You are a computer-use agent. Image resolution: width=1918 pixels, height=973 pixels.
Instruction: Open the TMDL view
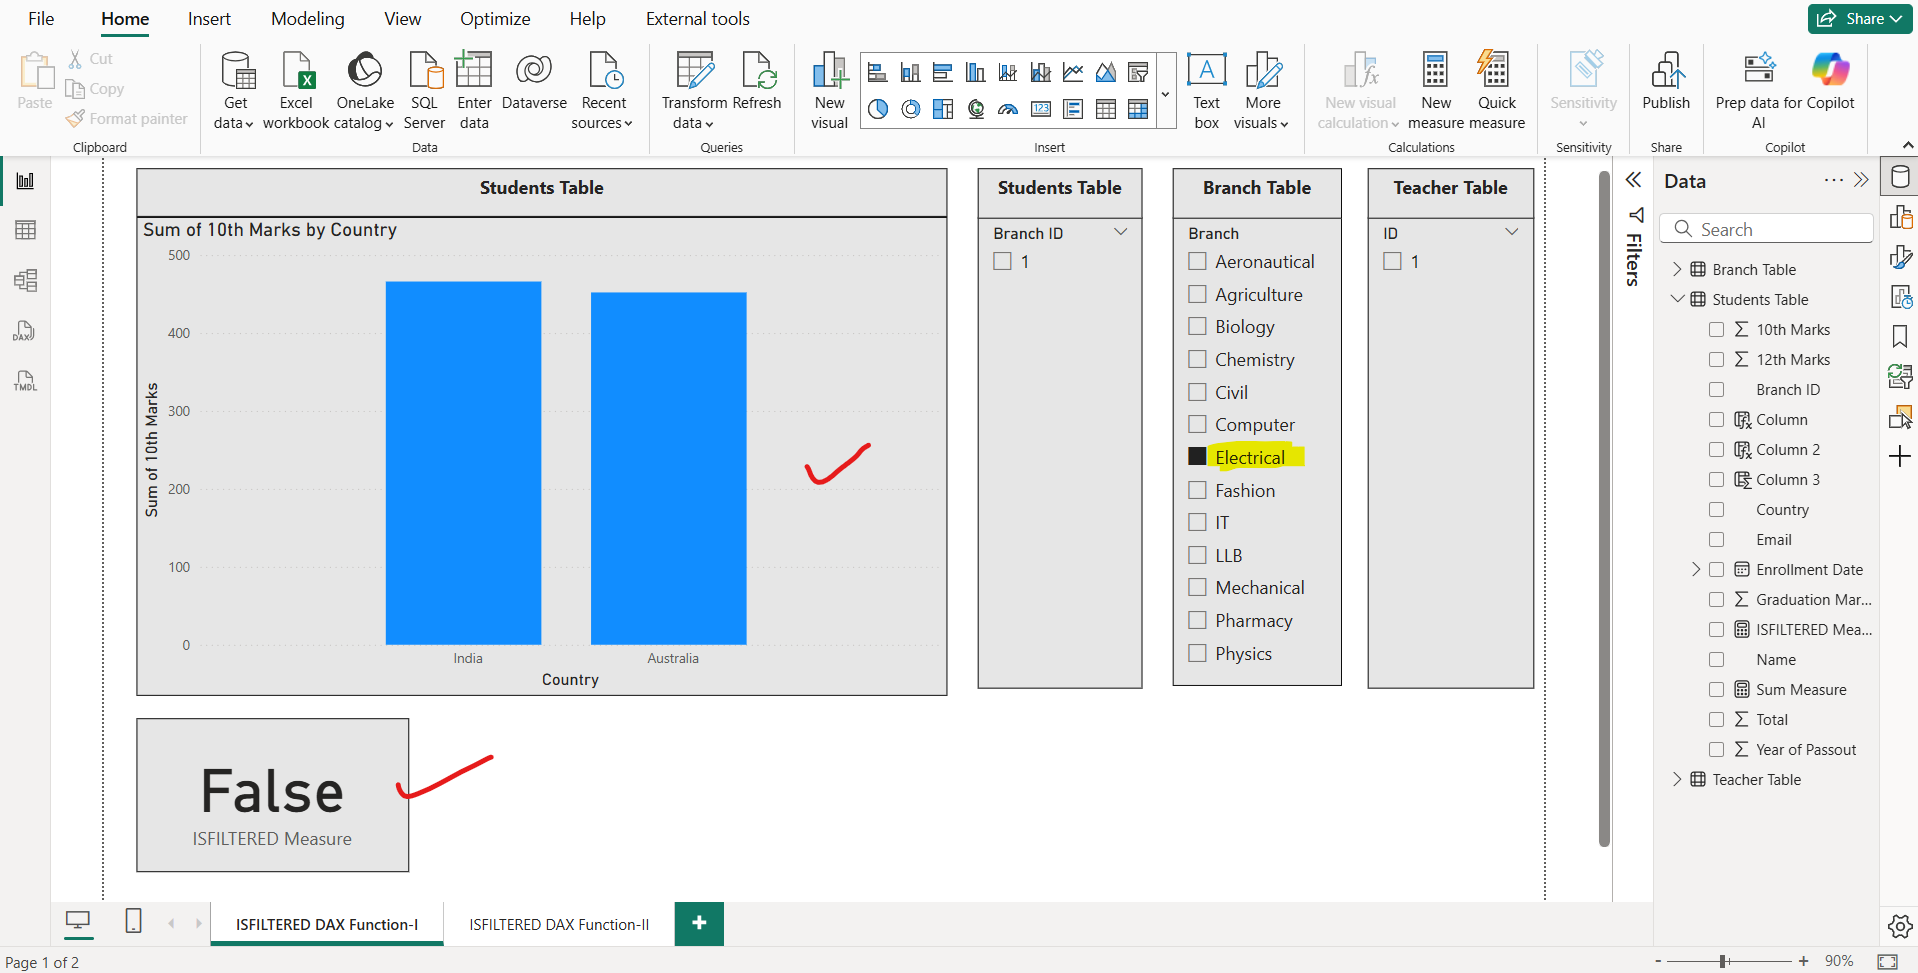coord(25,381)
